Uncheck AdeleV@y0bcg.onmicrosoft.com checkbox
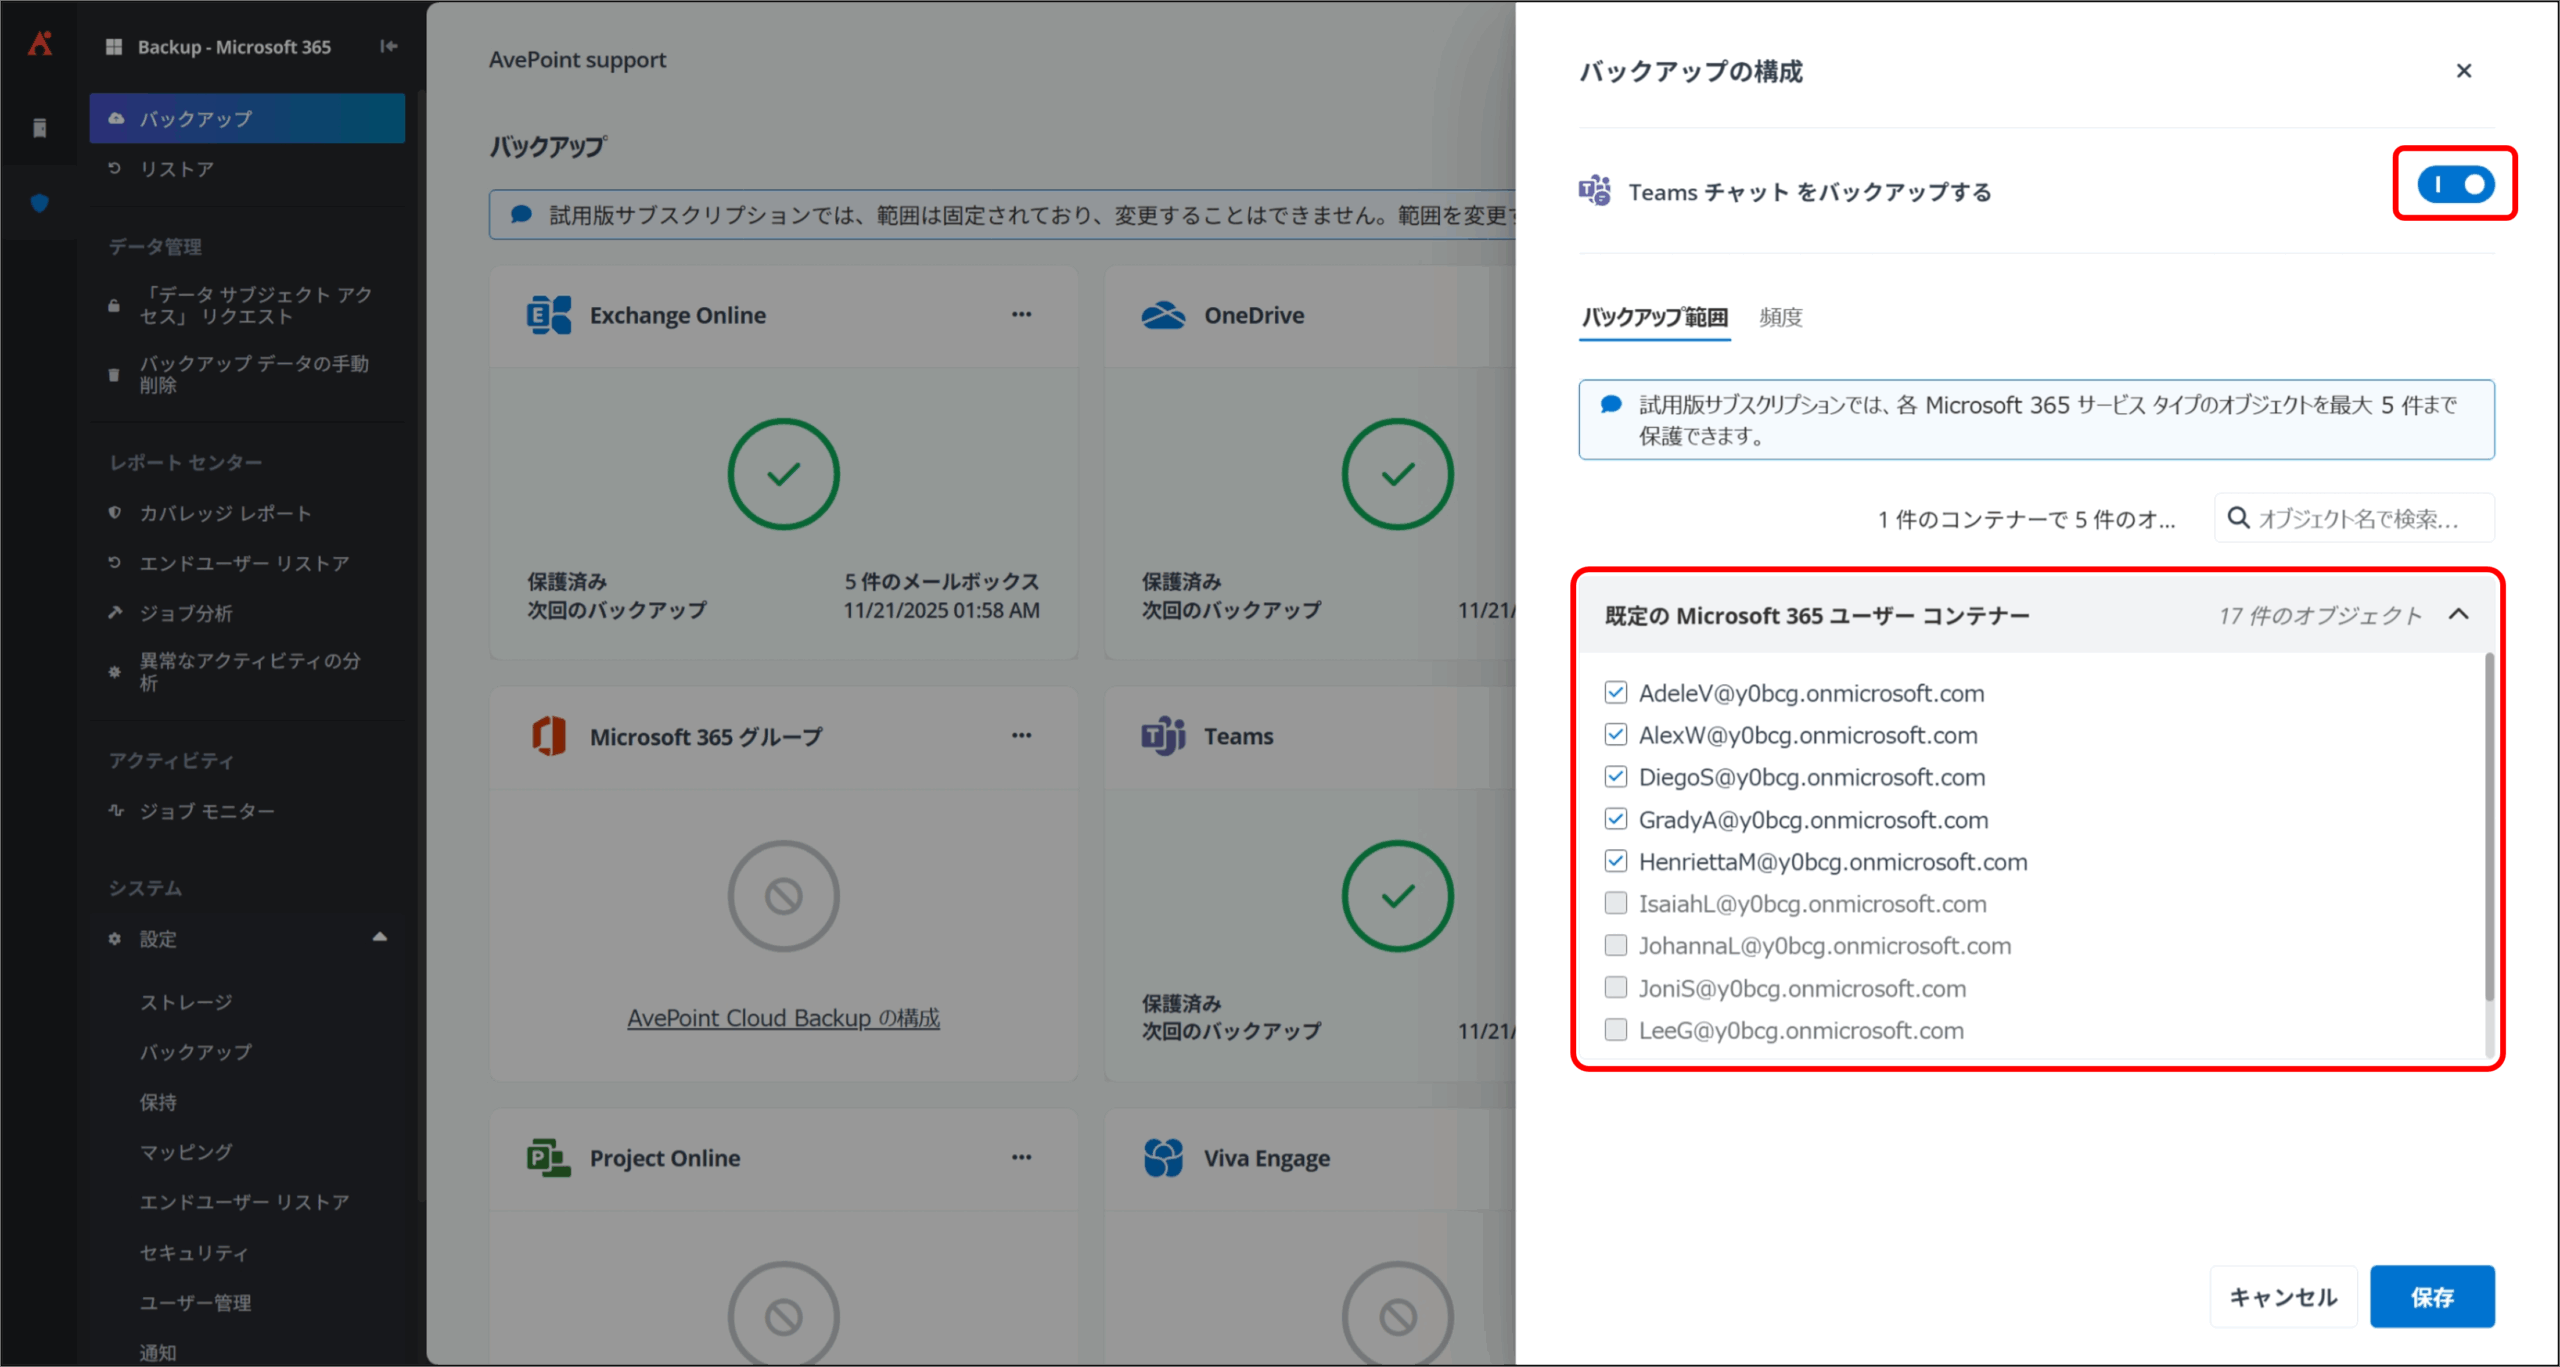 tap(1615, 692)
